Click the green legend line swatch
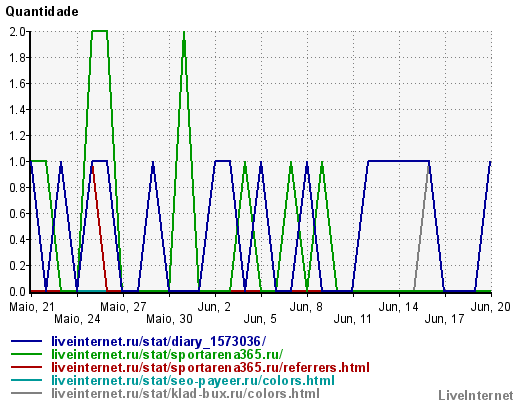 (x=27, y=354)
